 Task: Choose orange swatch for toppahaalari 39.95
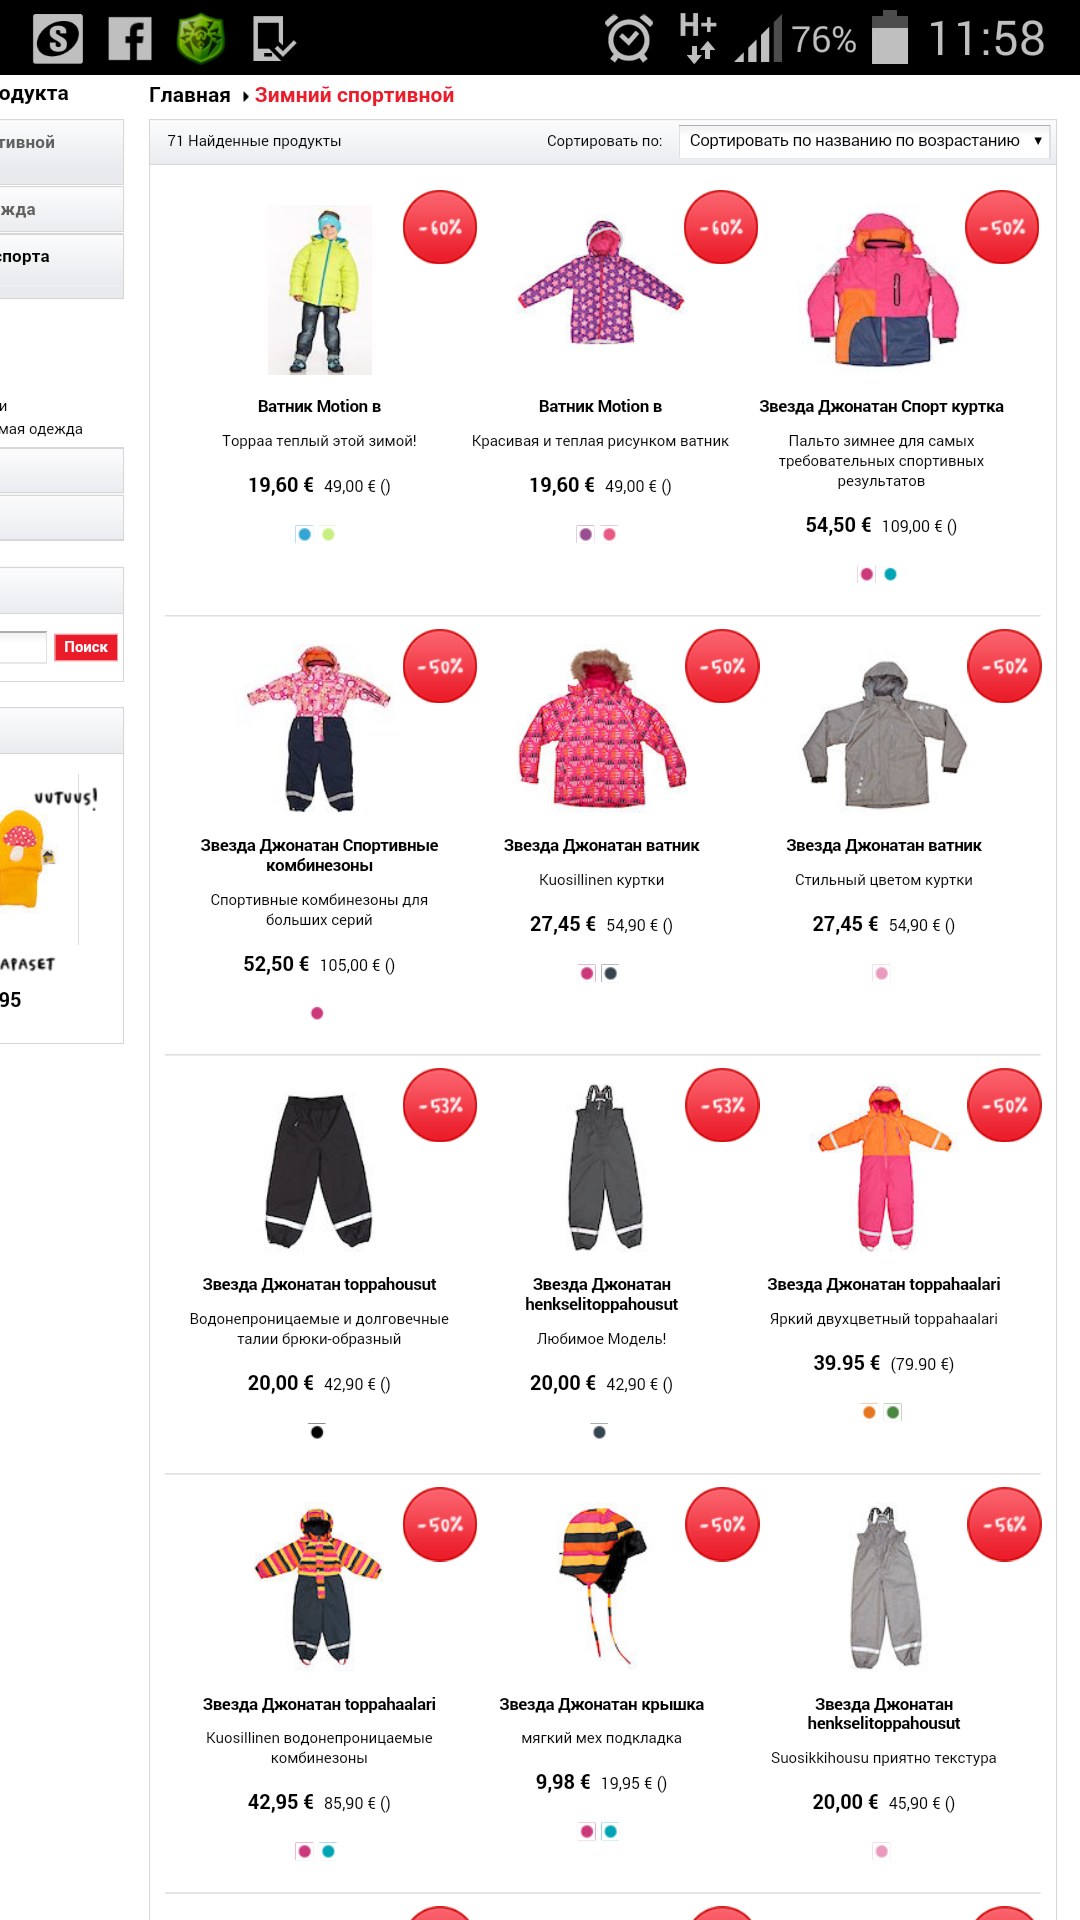tap(869, 1412)
